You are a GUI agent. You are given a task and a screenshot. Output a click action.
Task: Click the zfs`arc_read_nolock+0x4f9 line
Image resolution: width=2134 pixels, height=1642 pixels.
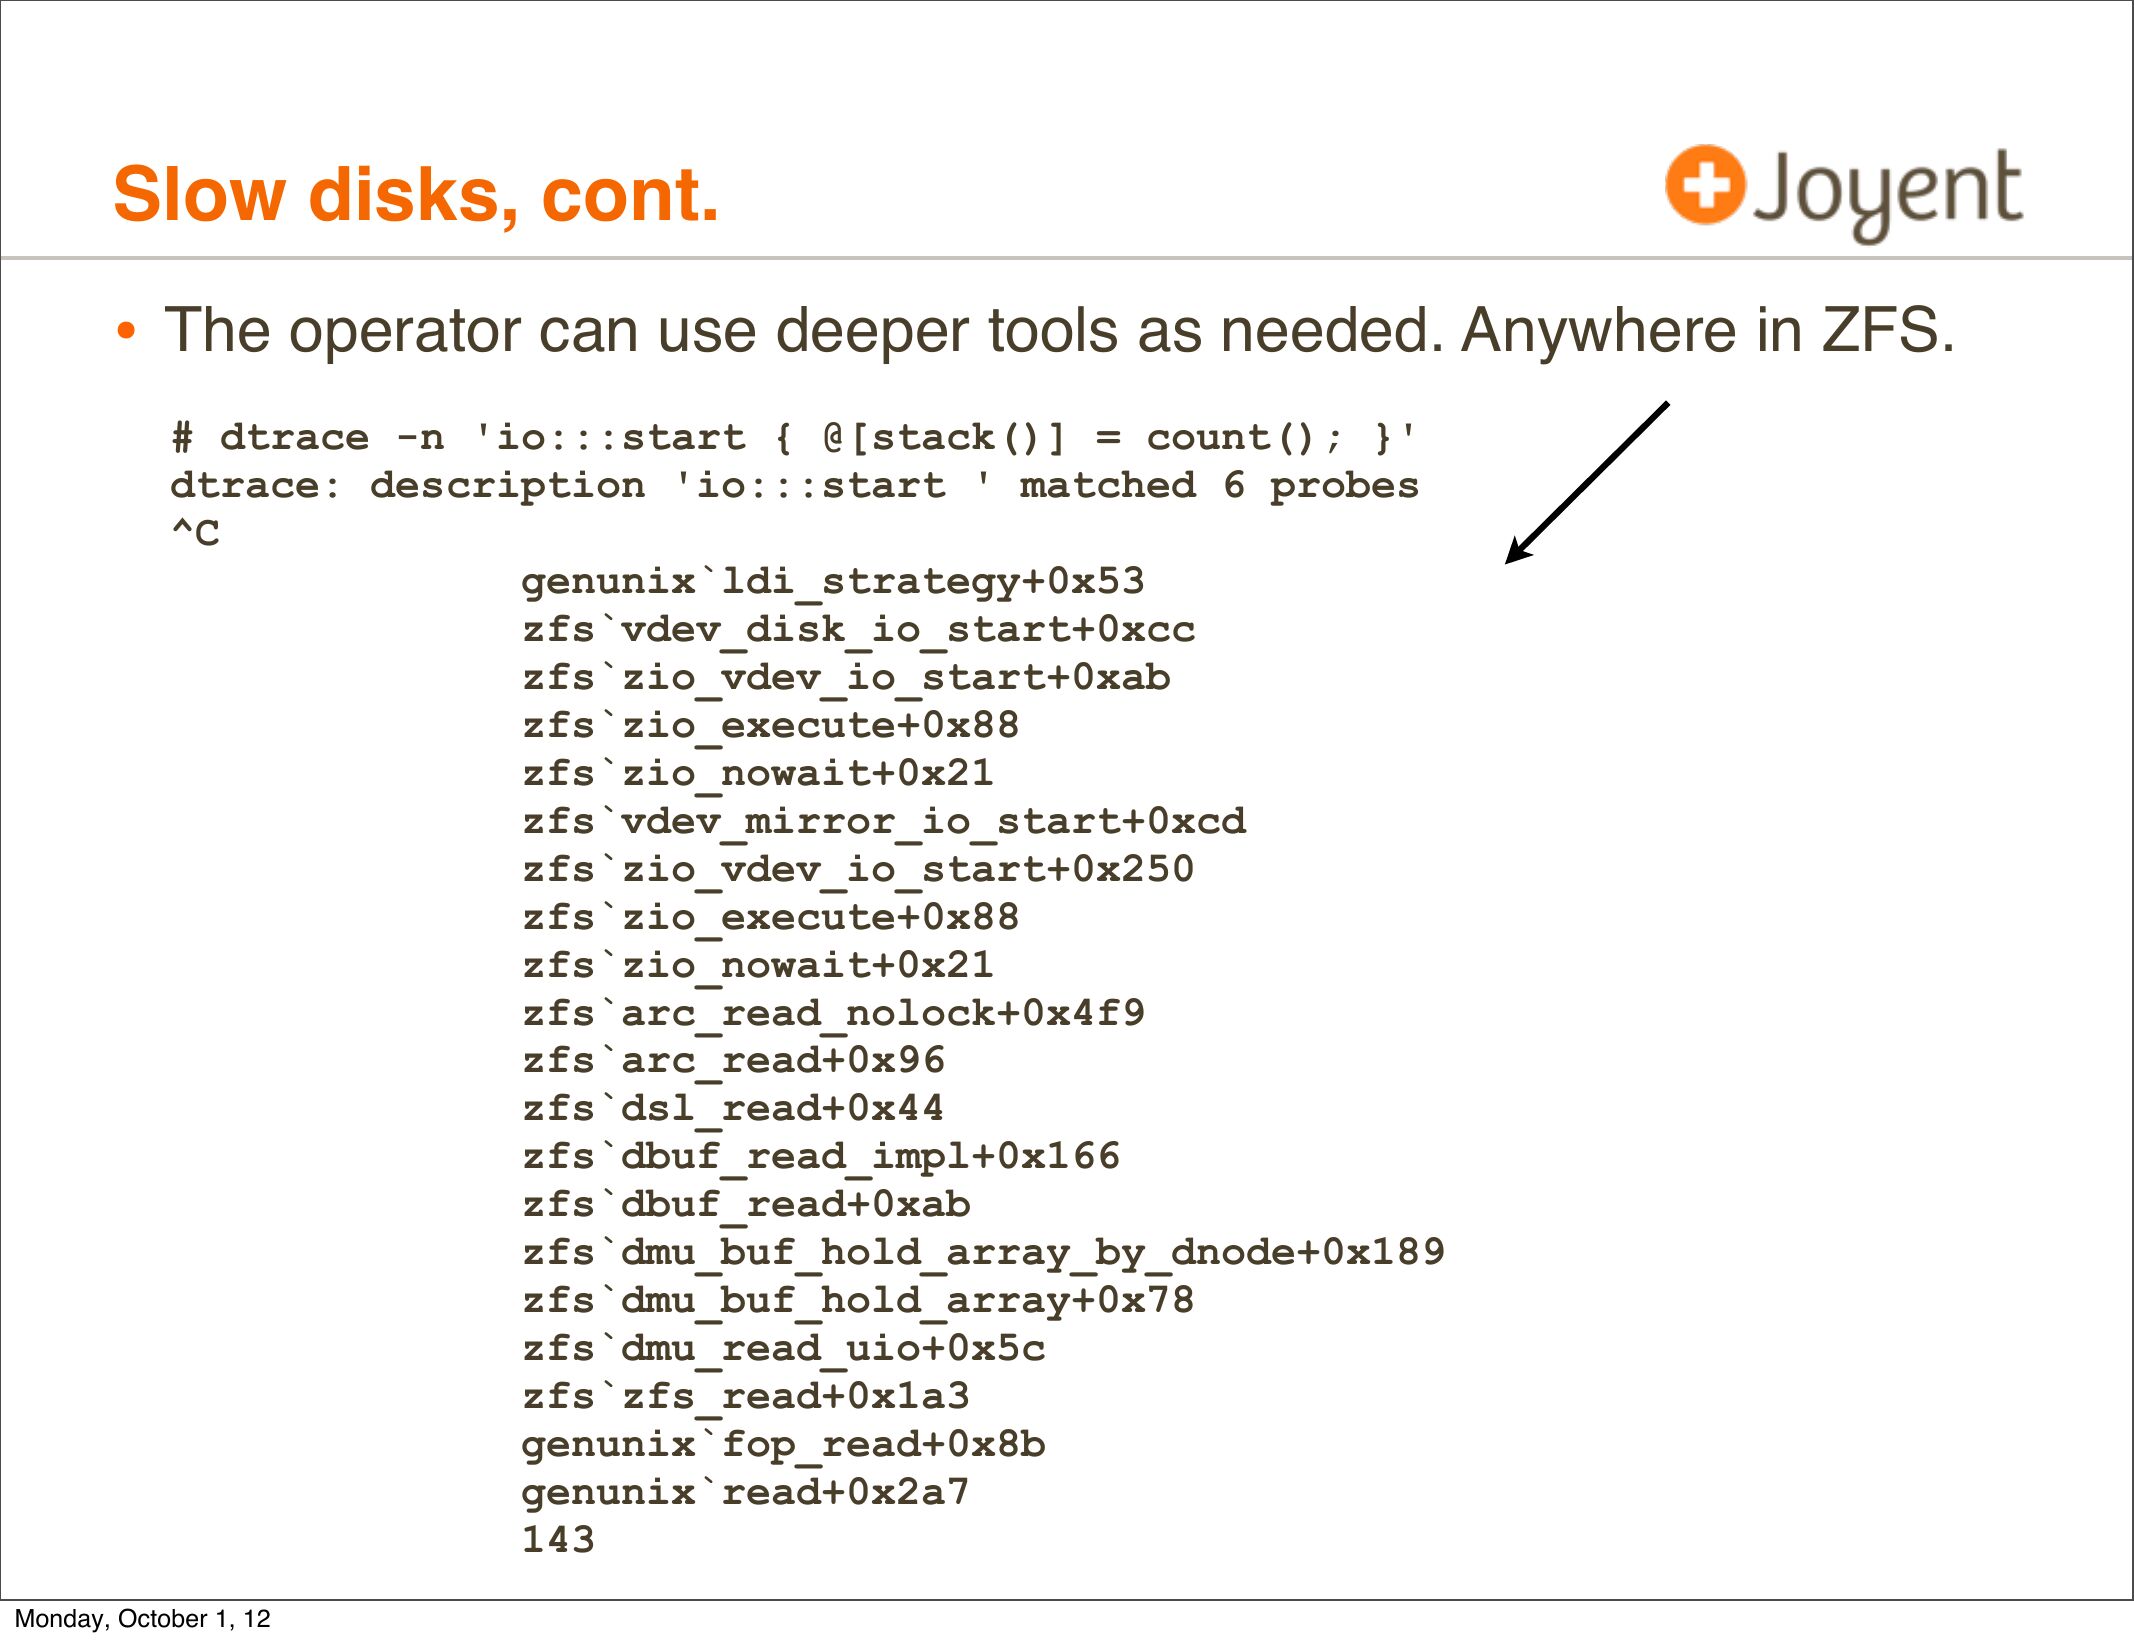(833, 1013)
